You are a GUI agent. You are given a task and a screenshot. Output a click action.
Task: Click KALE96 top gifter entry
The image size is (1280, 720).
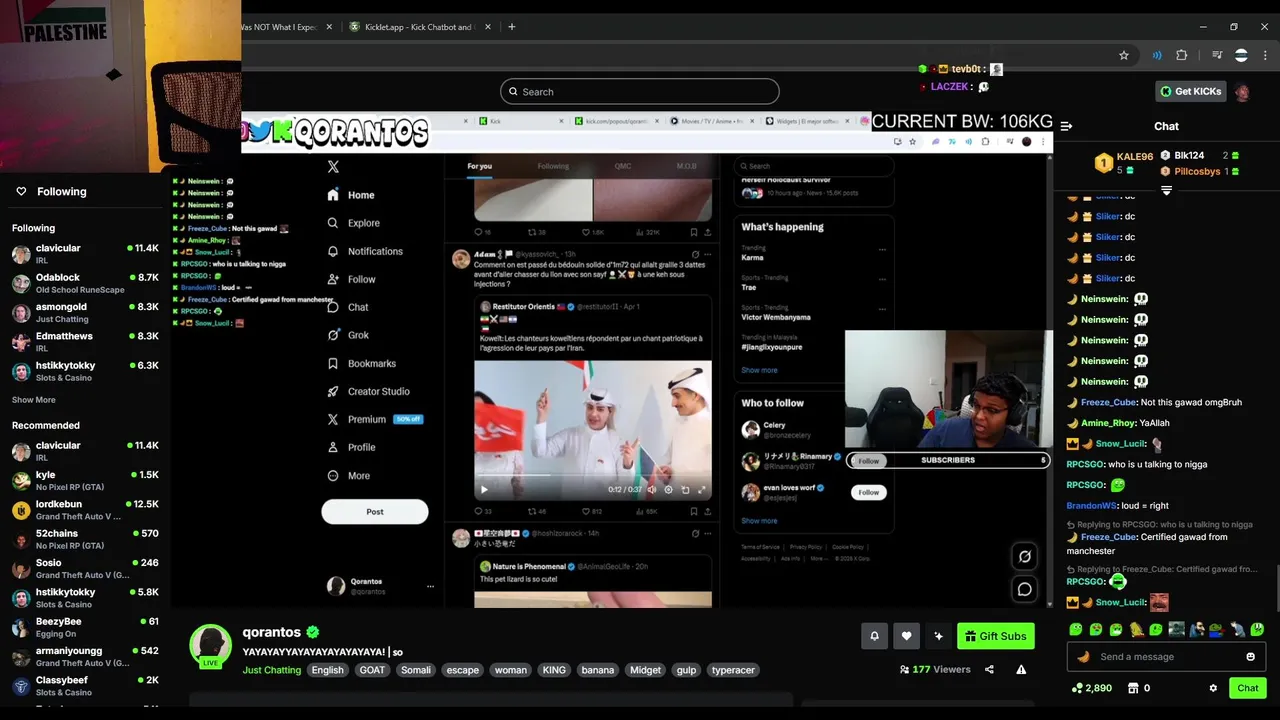click(x=1124, y=163)
